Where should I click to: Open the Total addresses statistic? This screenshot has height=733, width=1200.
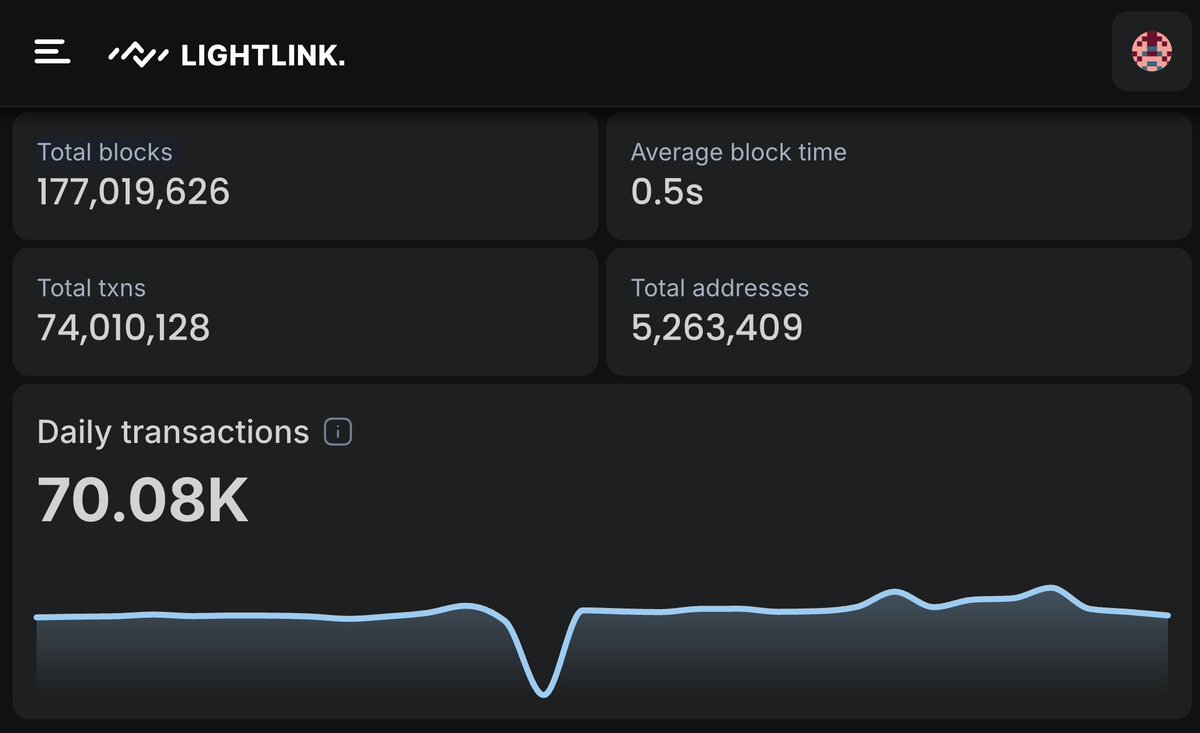tap(898, 311)
